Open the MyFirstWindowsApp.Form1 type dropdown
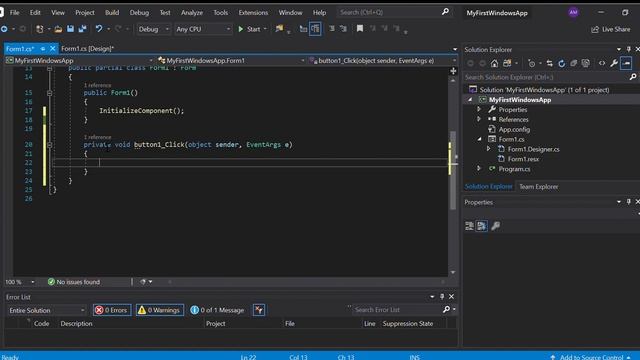 click(x=231, y=60)
